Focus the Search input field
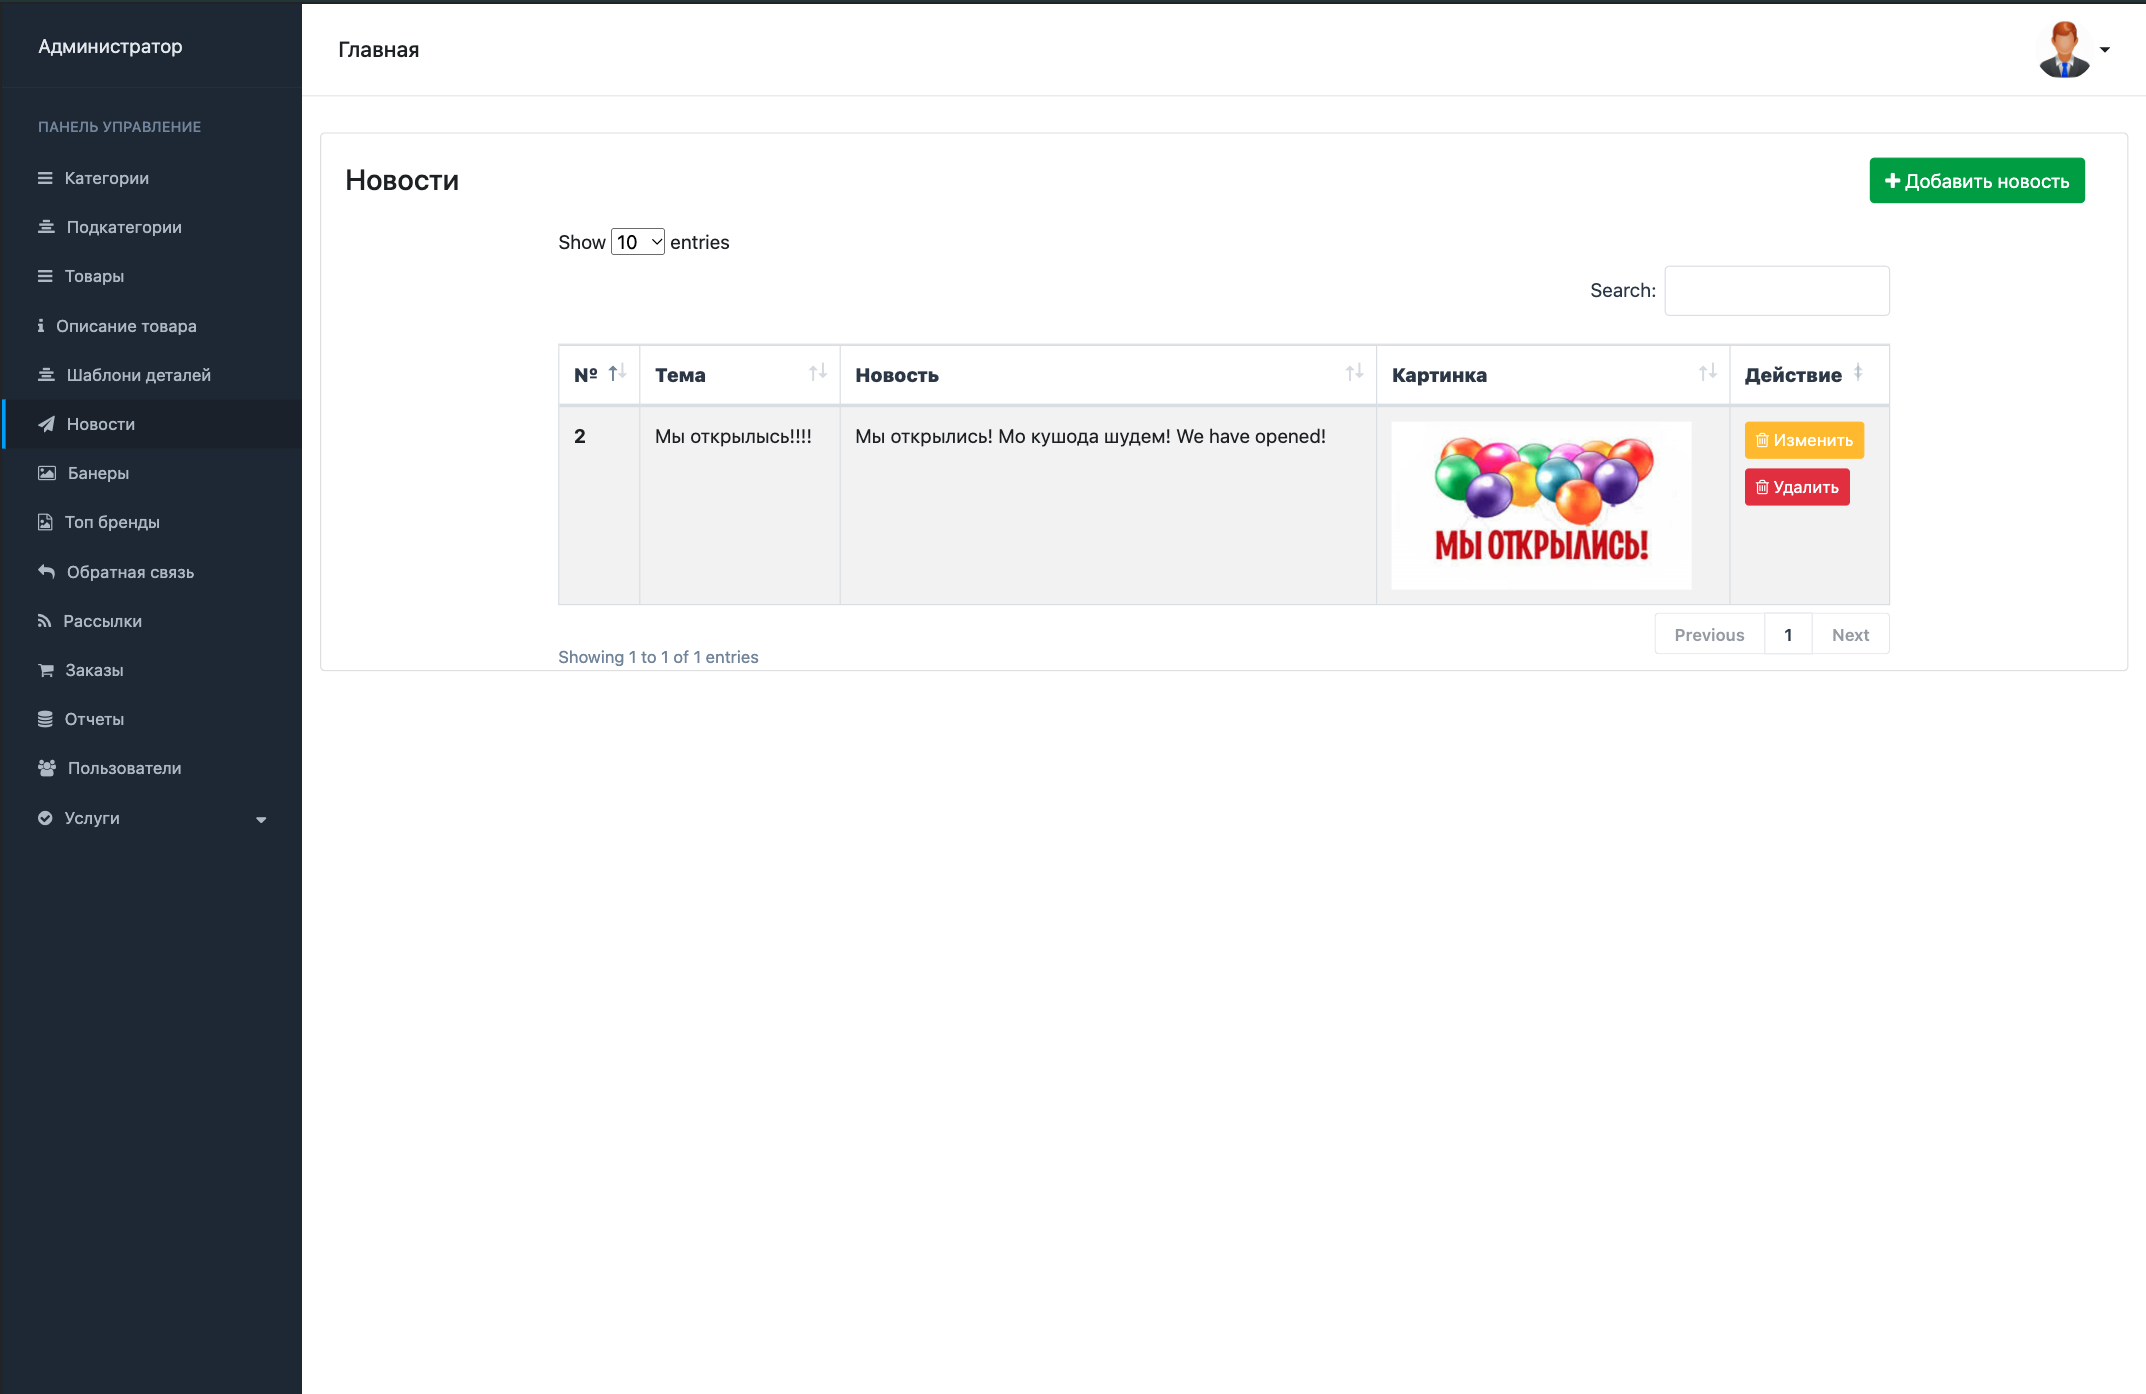2146x1394 pixels. 1777,291
